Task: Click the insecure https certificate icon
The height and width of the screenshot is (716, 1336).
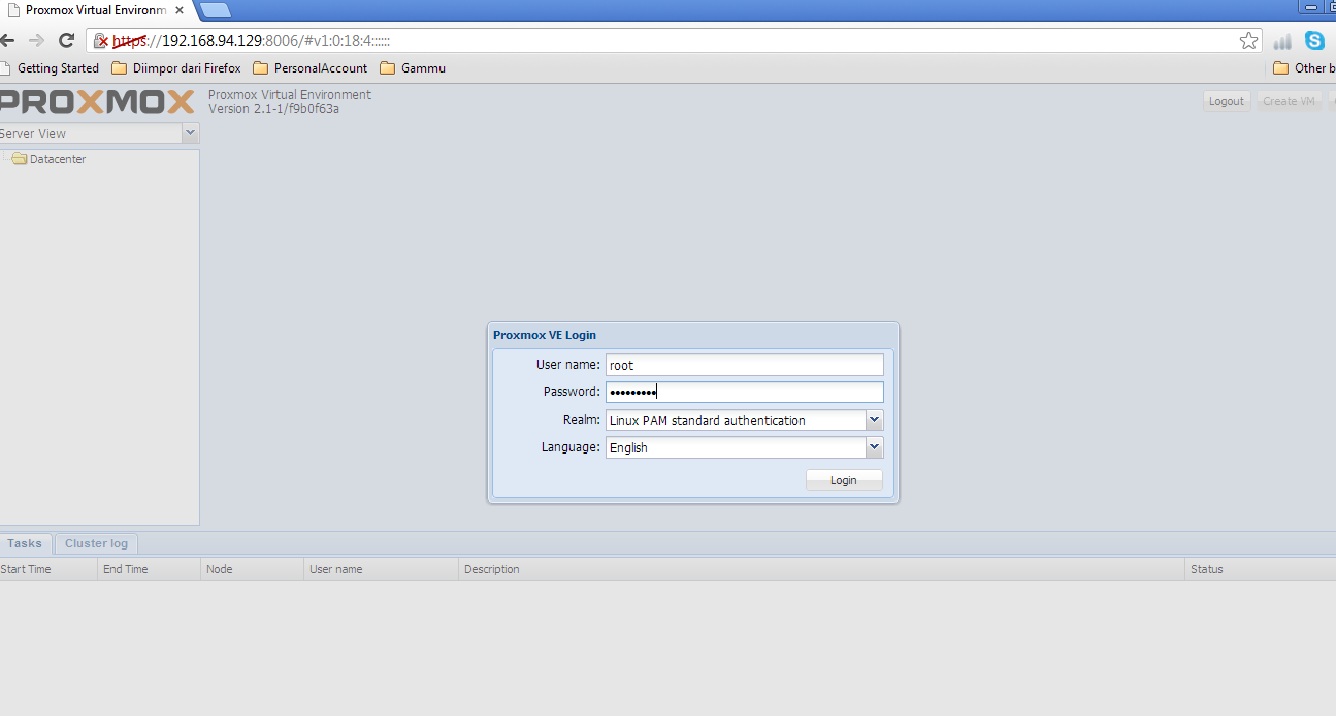Action: pos(101,41)
